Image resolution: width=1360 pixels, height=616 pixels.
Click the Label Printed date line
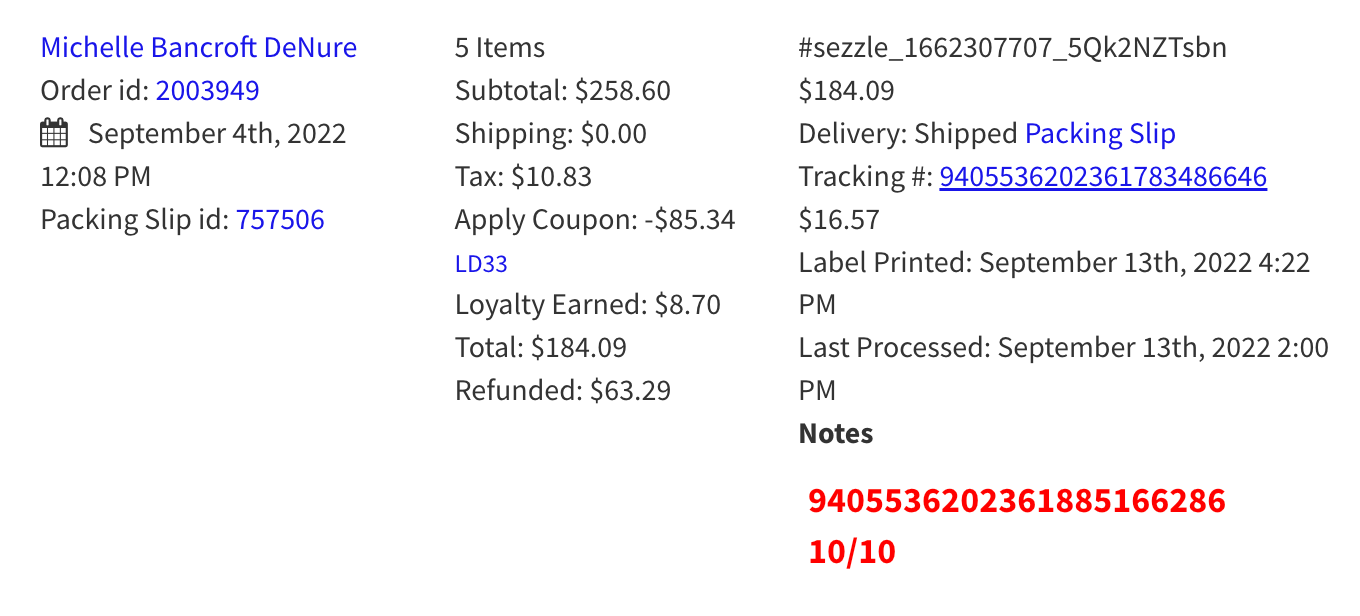tap(1055, 283)
